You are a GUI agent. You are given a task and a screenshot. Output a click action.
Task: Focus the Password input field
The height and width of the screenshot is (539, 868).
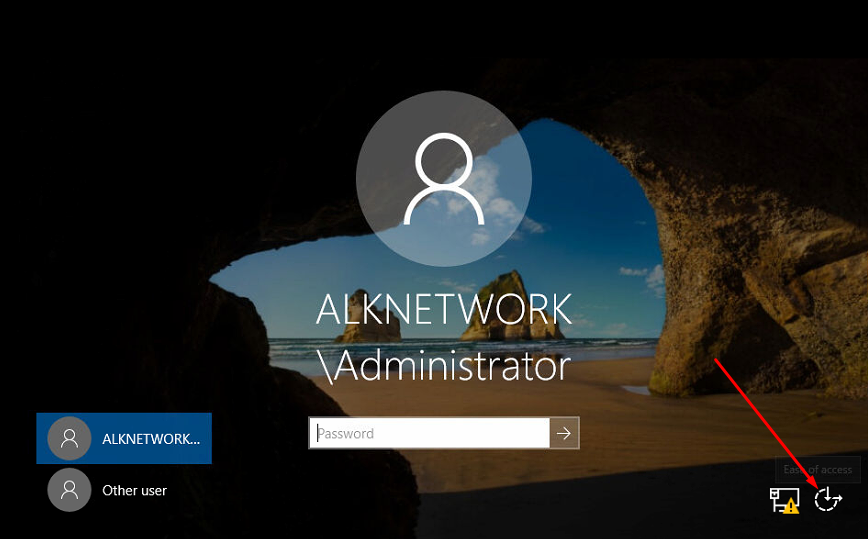429,433
